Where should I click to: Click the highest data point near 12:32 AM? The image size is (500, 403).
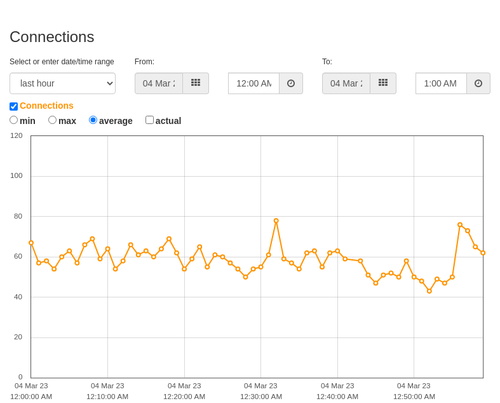tap(276, 221)
